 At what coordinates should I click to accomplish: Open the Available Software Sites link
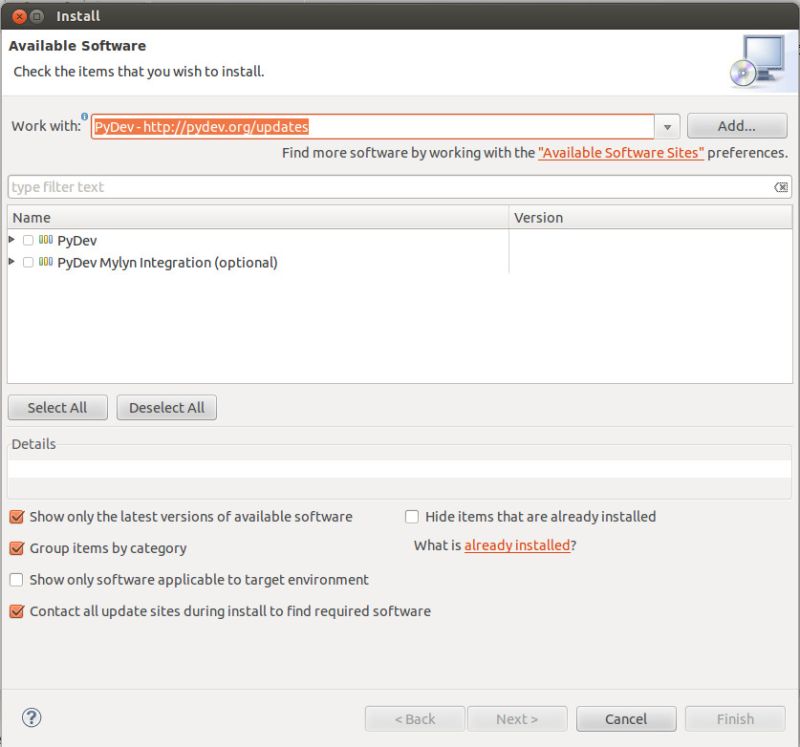coord(621,153)
